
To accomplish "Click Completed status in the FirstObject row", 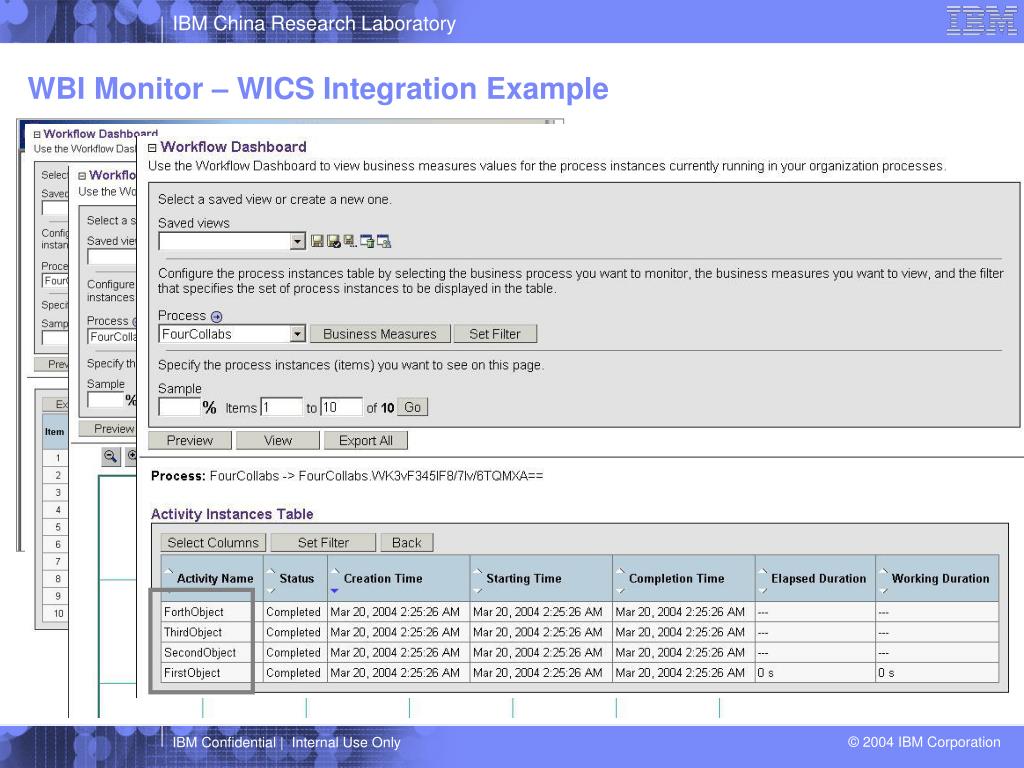I will coord(293,673).
